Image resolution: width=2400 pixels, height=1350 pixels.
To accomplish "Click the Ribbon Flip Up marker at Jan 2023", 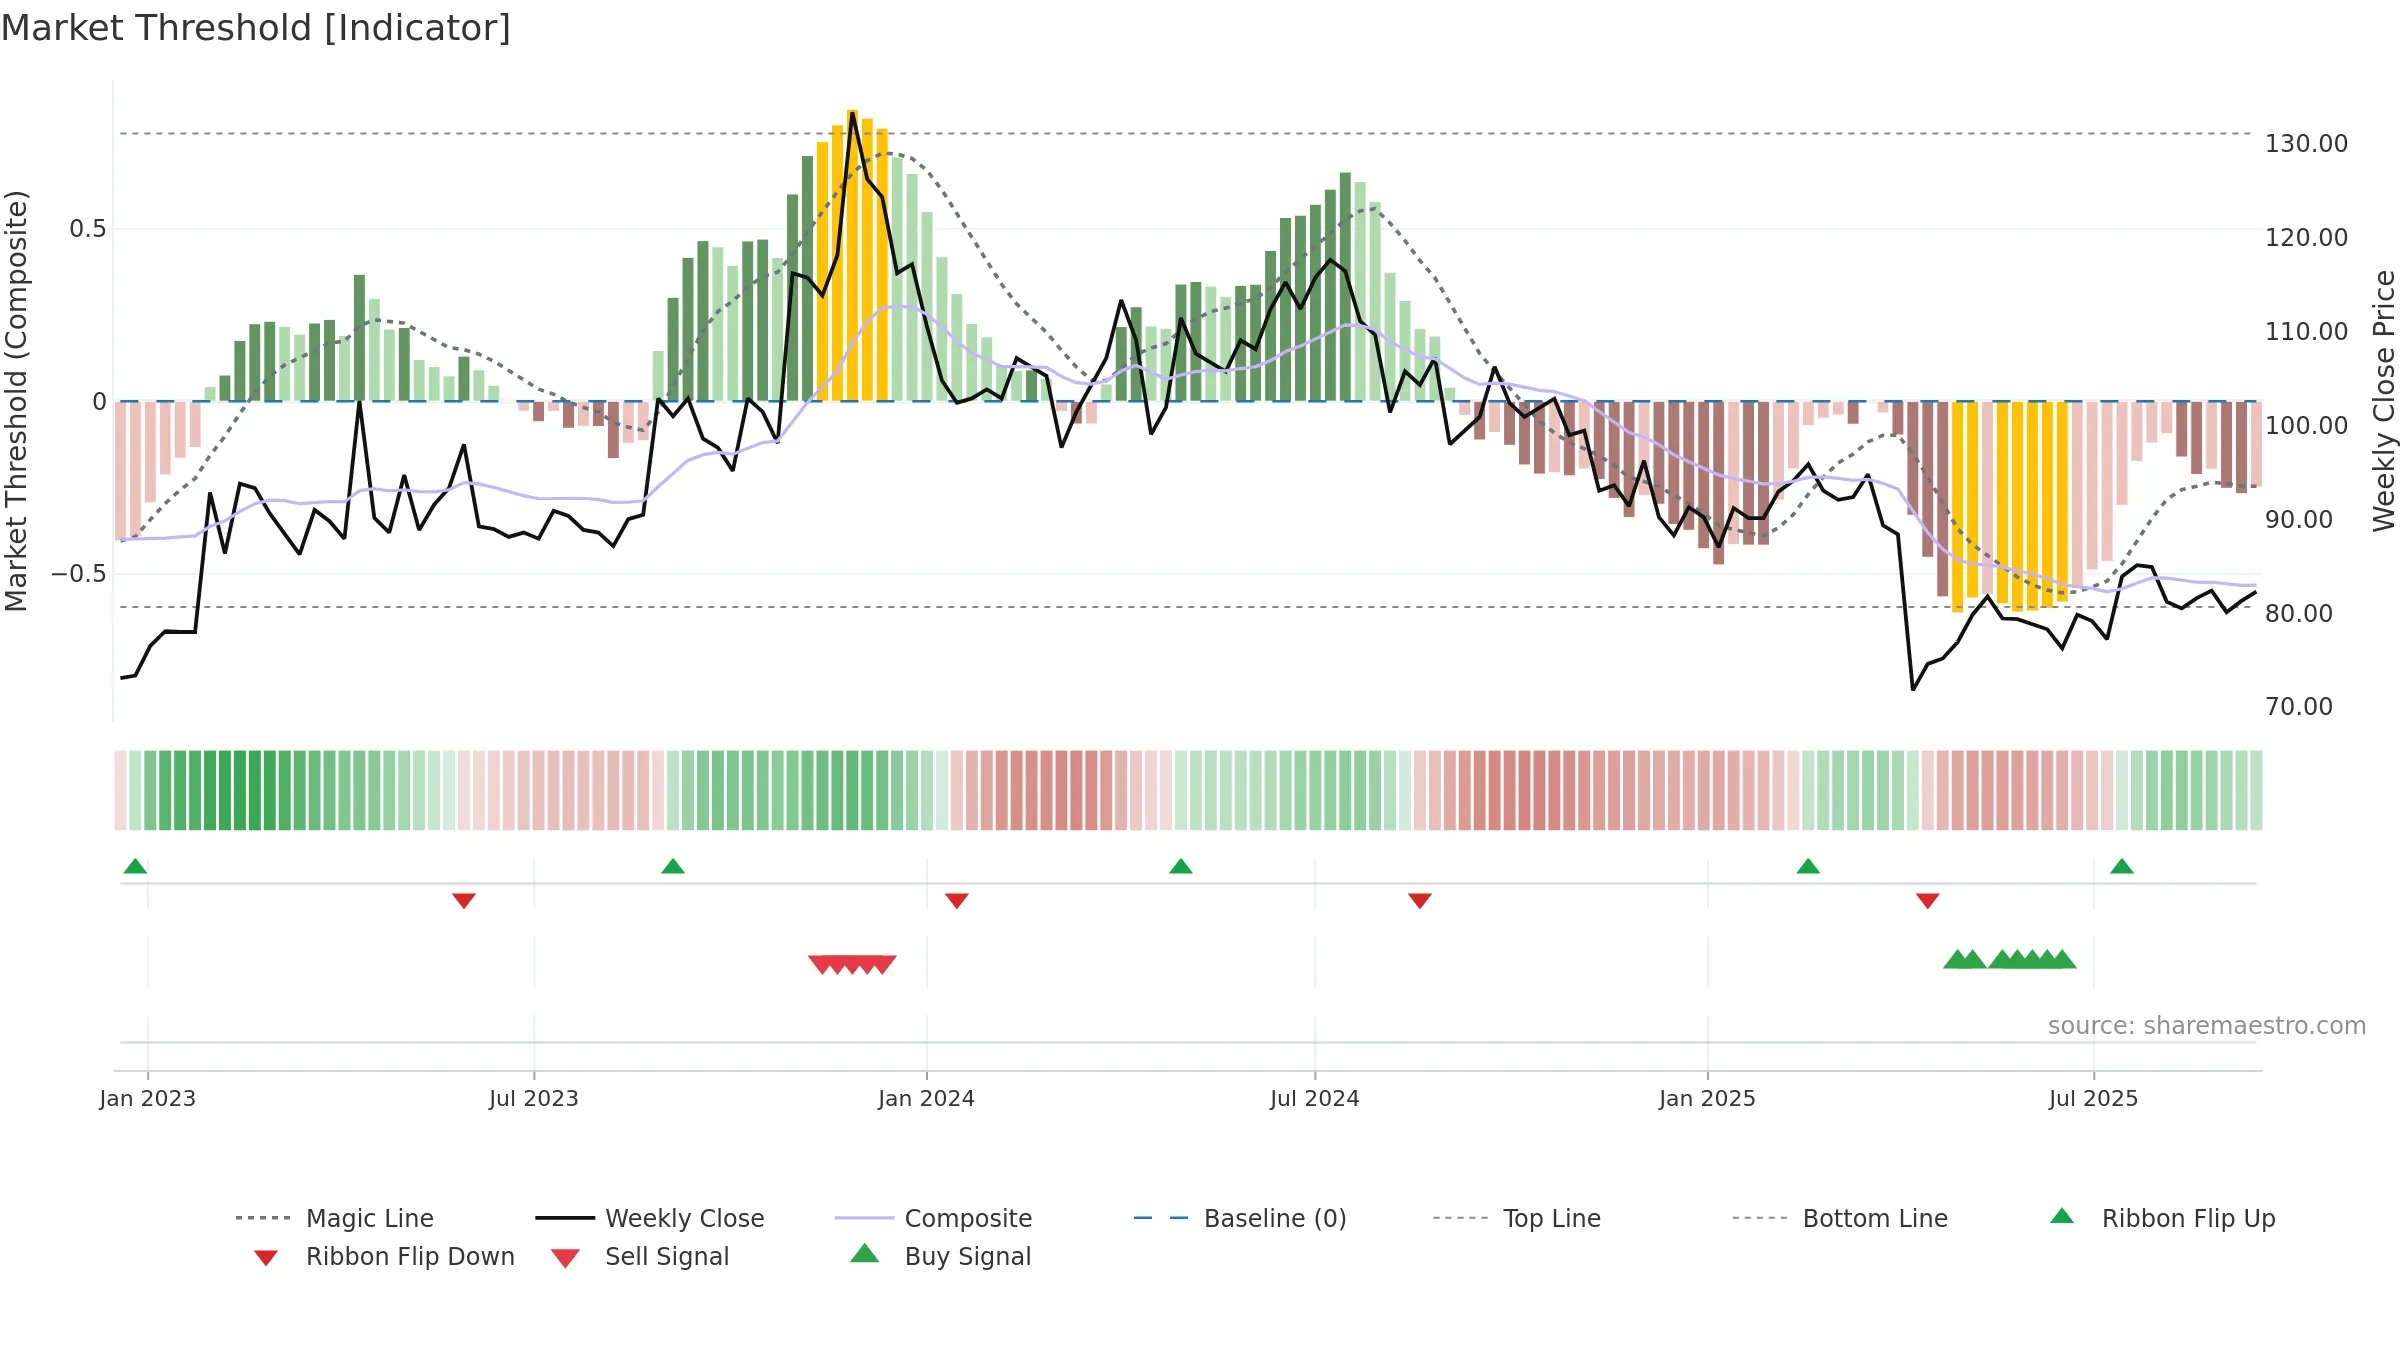I will click(x=135, y=866).
